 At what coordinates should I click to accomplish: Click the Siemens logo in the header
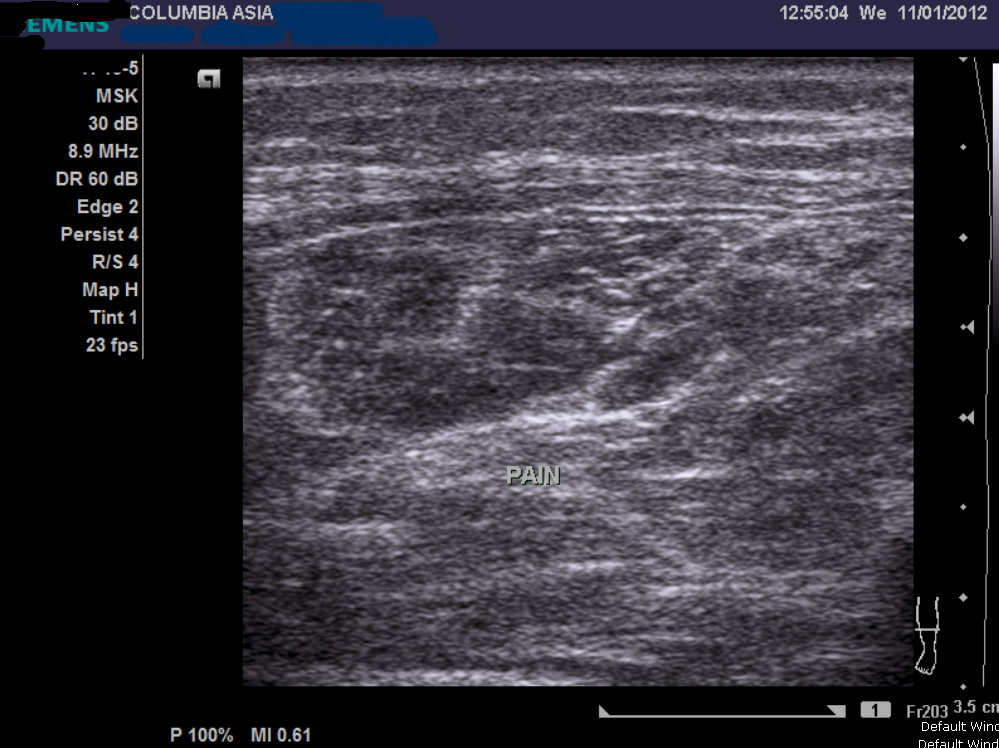pyautogui.click(x=66, y=25)
